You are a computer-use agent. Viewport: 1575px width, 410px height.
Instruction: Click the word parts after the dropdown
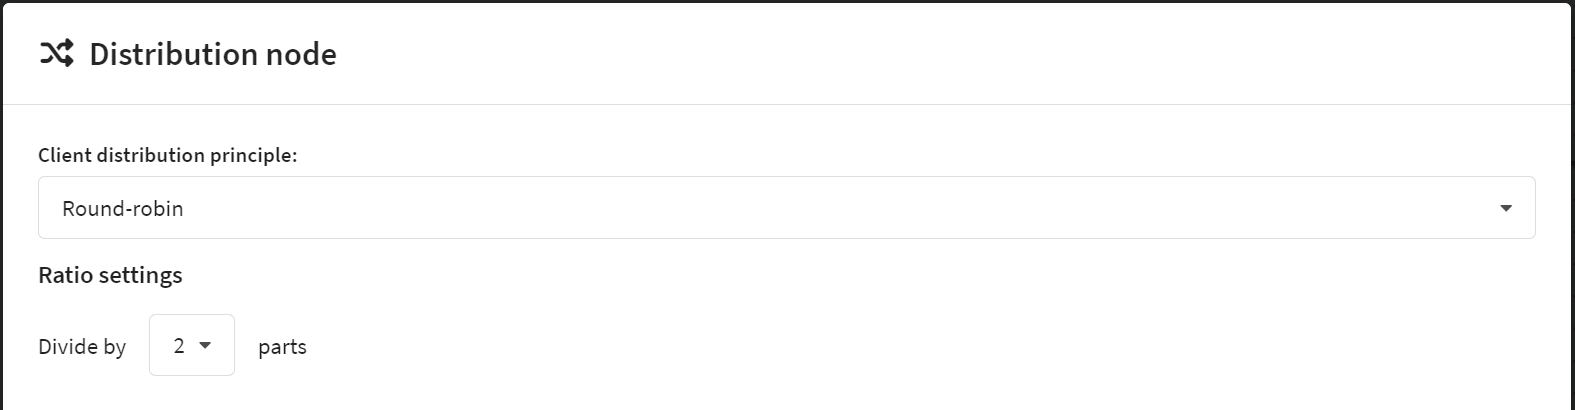coord(282,347)
